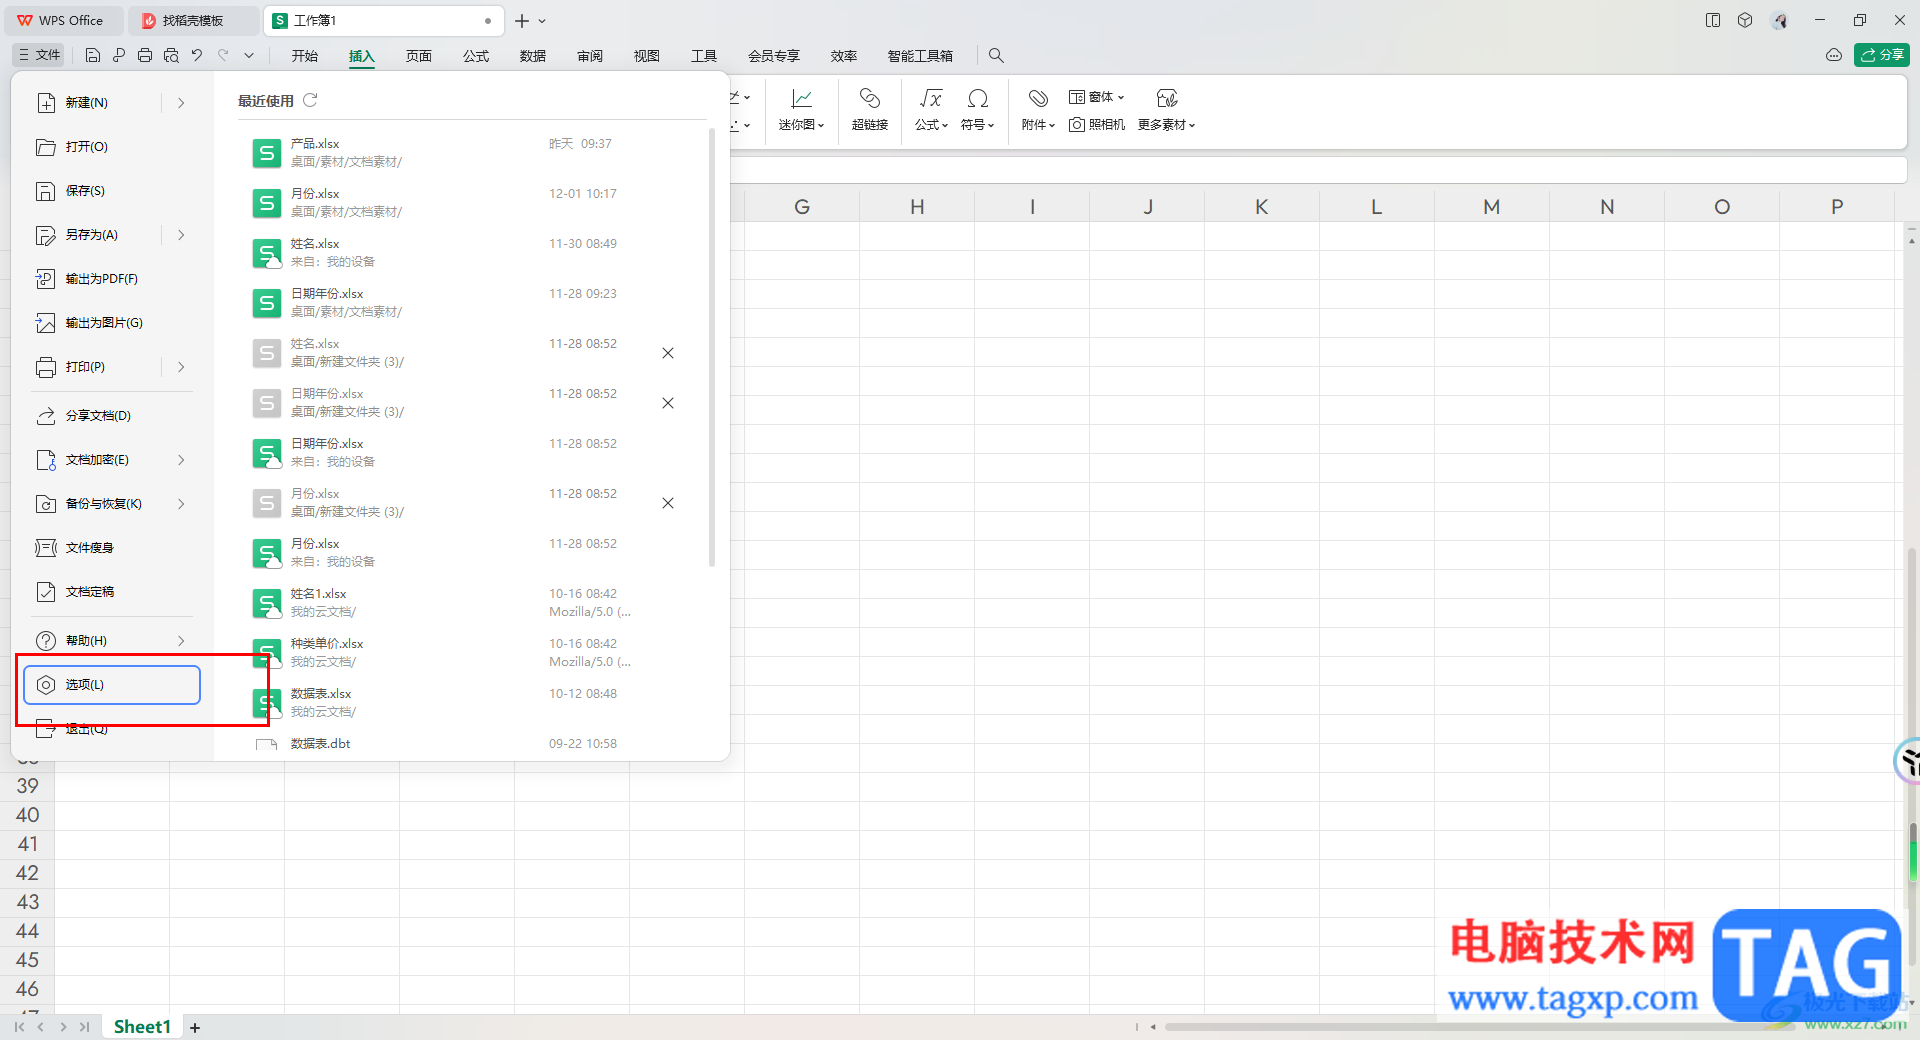Open a new tab with the plus icon
The image size is (1920, 1040).
[x=522, y=21]
